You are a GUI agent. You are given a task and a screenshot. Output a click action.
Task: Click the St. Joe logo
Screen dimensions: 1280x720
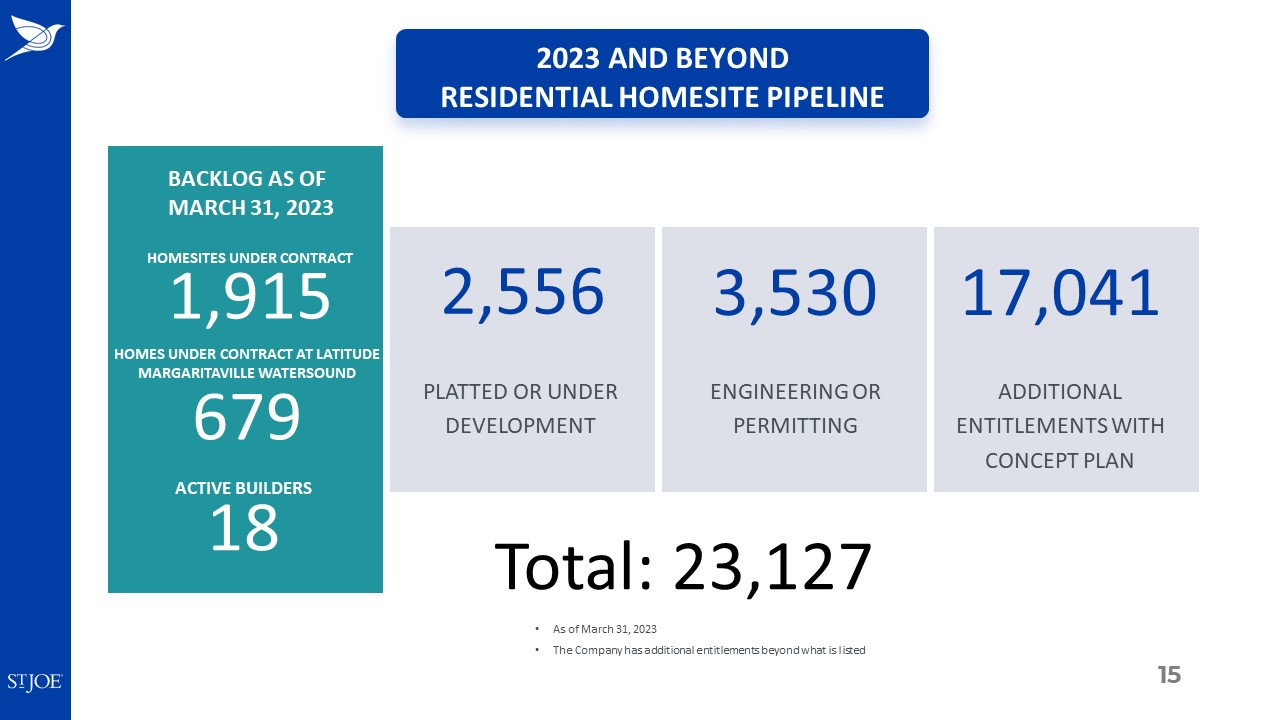(x=35, y=682)
